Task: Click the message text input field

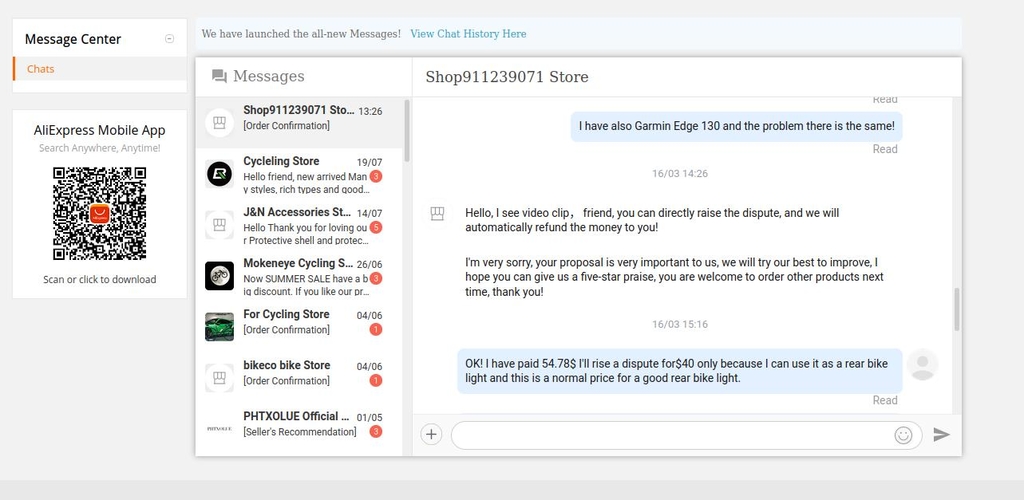Action: pos(670,435)
